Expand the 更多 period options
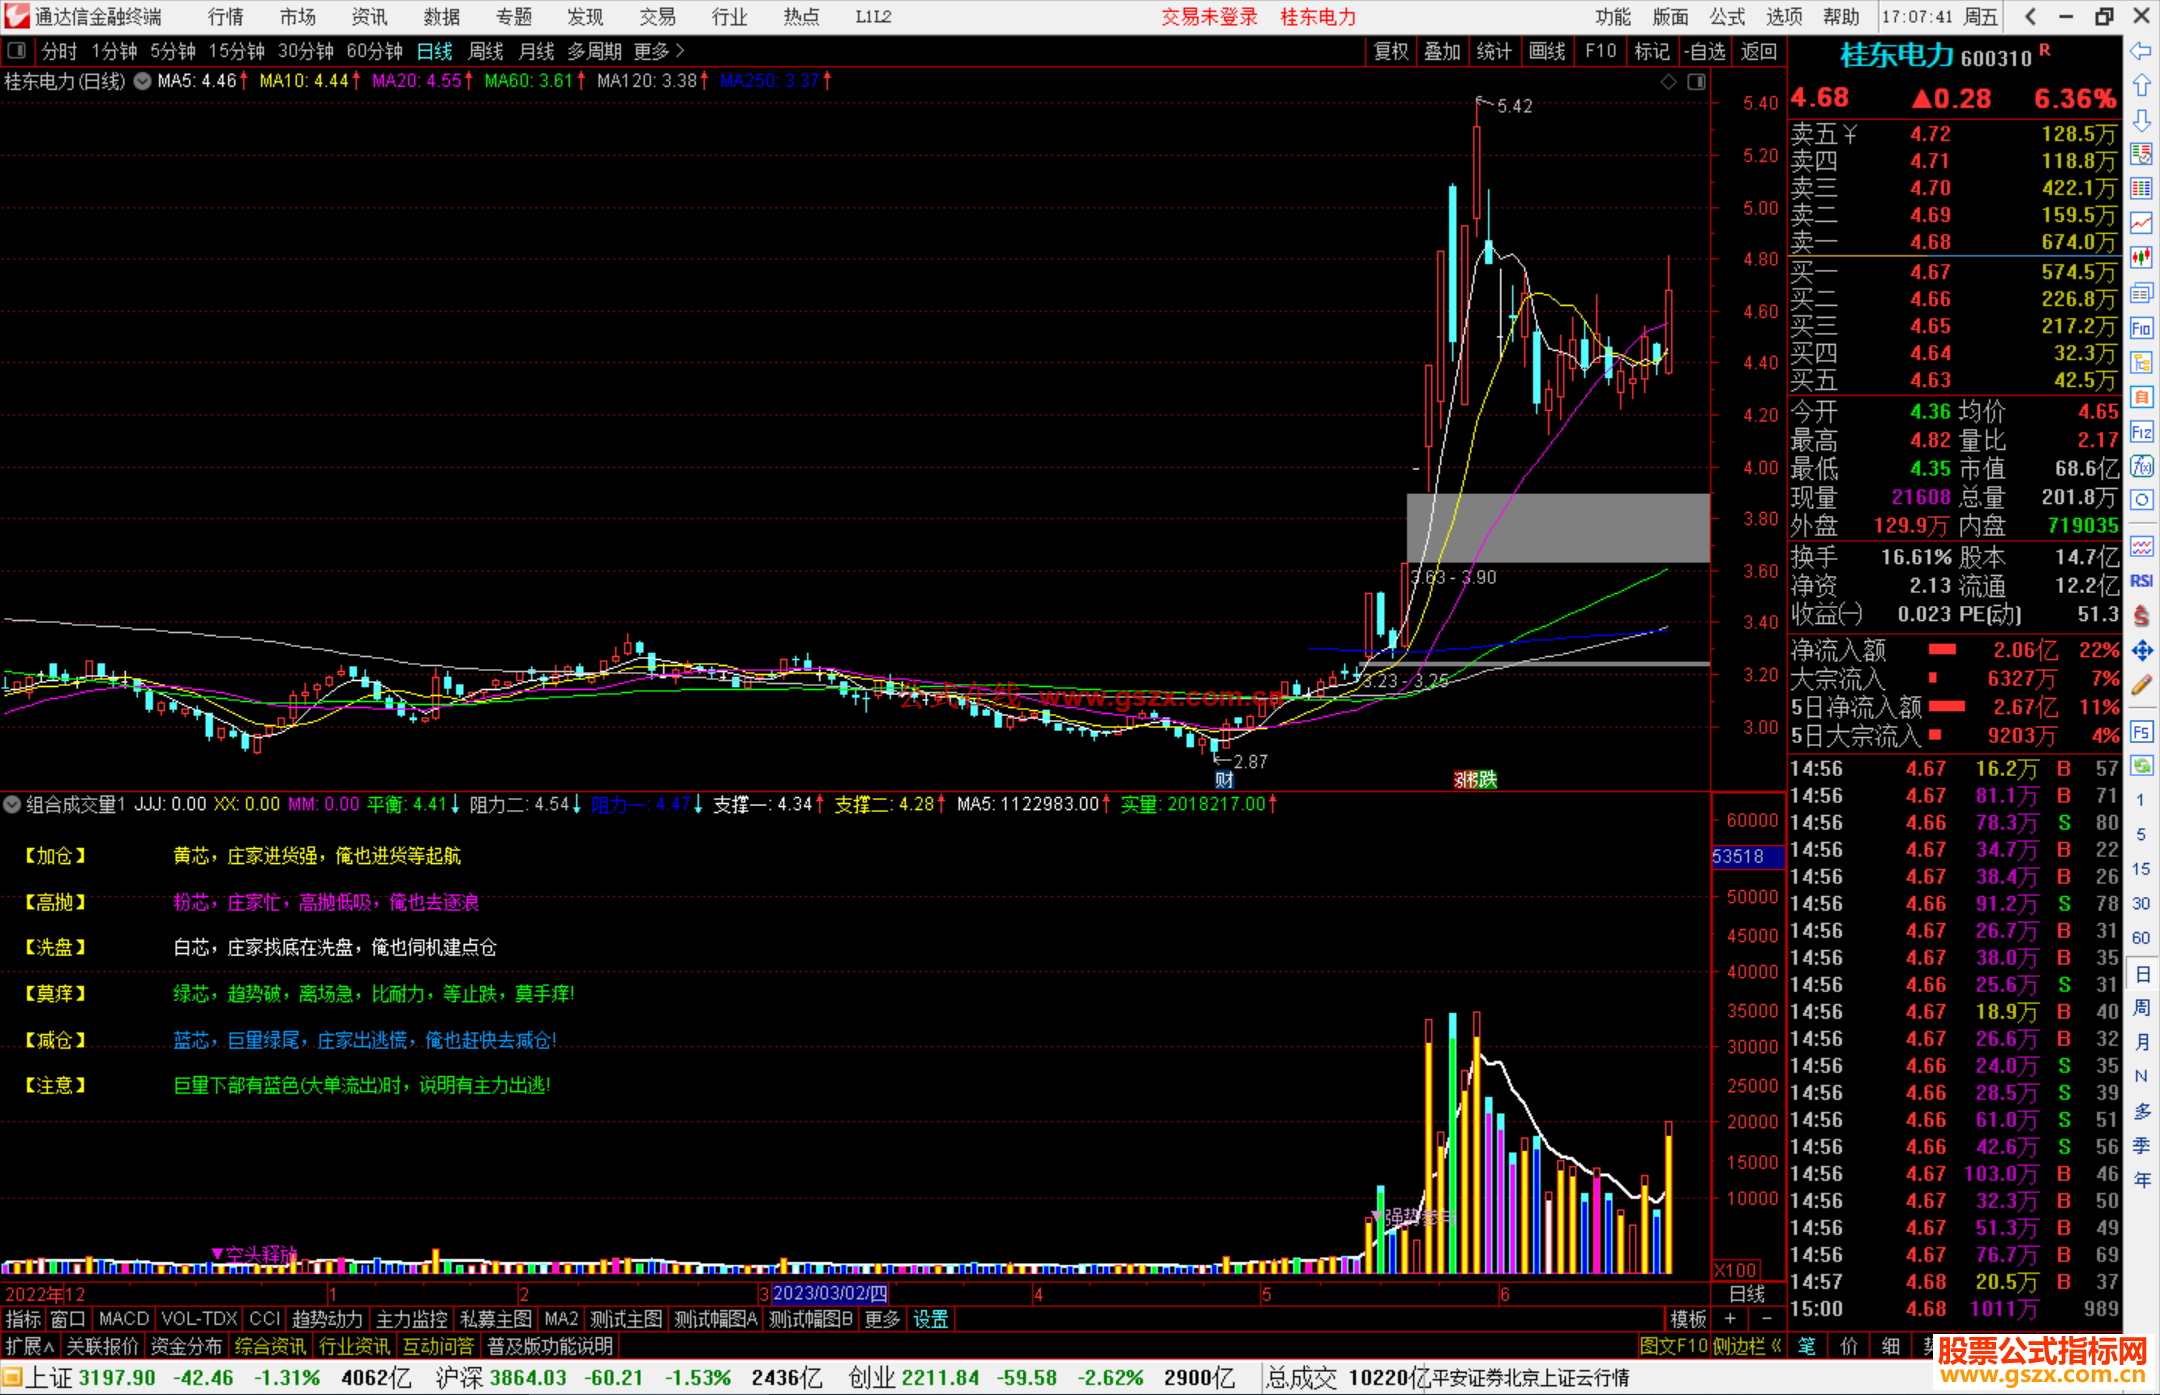This screenshot has width=2160, height=1395. click(659, 51)
